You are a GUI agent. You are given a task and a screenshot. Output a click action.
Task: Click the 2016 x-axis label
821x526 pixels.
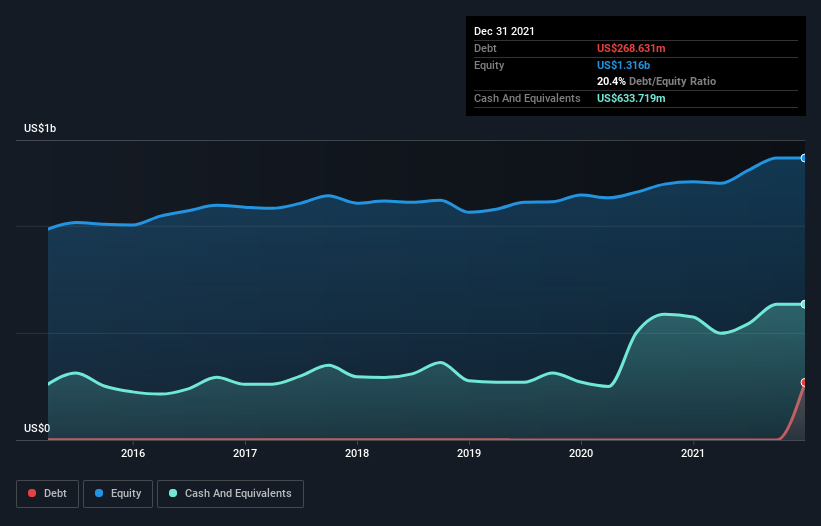(x=133, y=453)
